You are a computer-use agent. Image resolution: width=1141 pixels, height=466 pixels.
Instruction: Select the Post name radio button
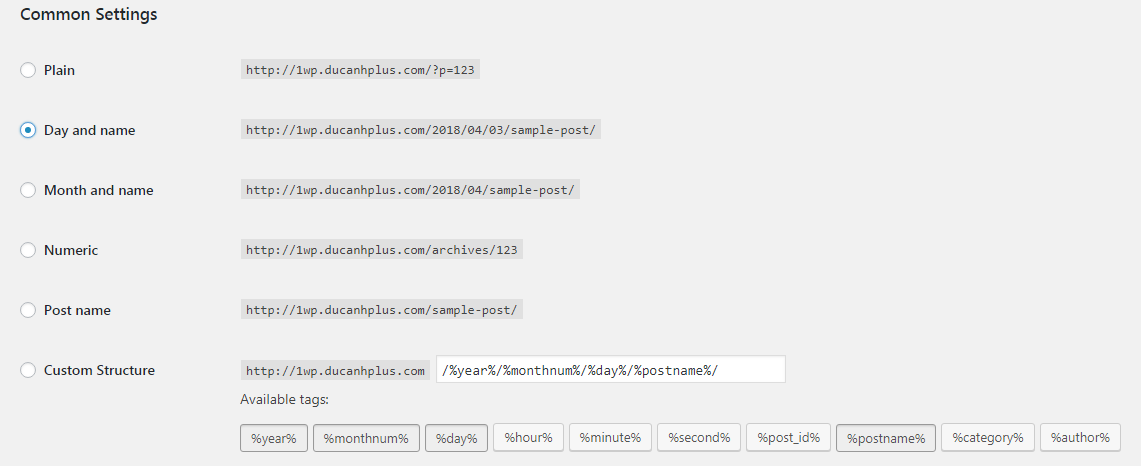click(x=28, y=310)
